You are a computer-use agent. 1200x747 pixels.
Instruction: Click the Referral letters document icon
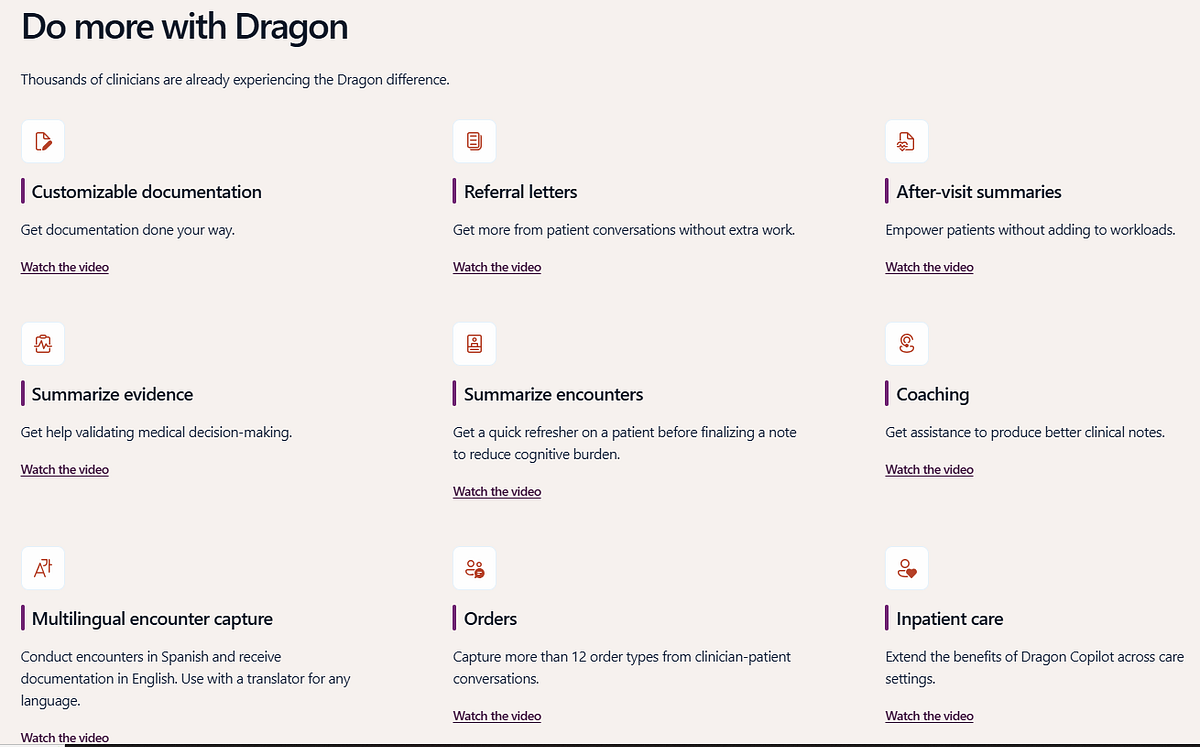(475, 141)
